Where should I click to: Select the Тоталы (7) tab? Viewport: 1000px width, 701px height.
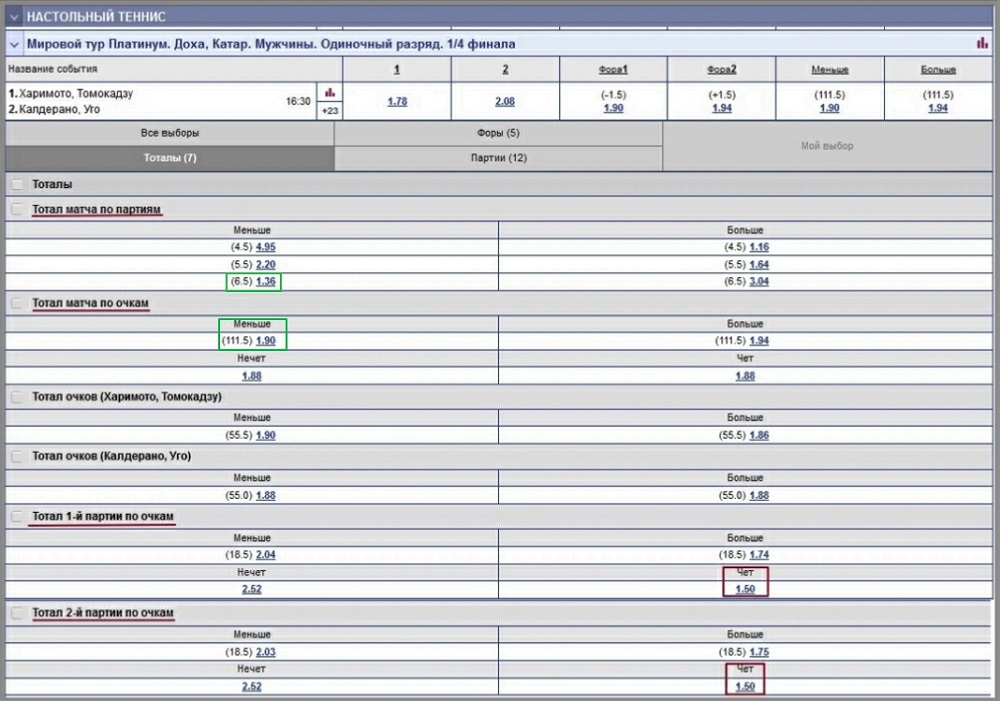pyautogui.click(x=169, y=158)
